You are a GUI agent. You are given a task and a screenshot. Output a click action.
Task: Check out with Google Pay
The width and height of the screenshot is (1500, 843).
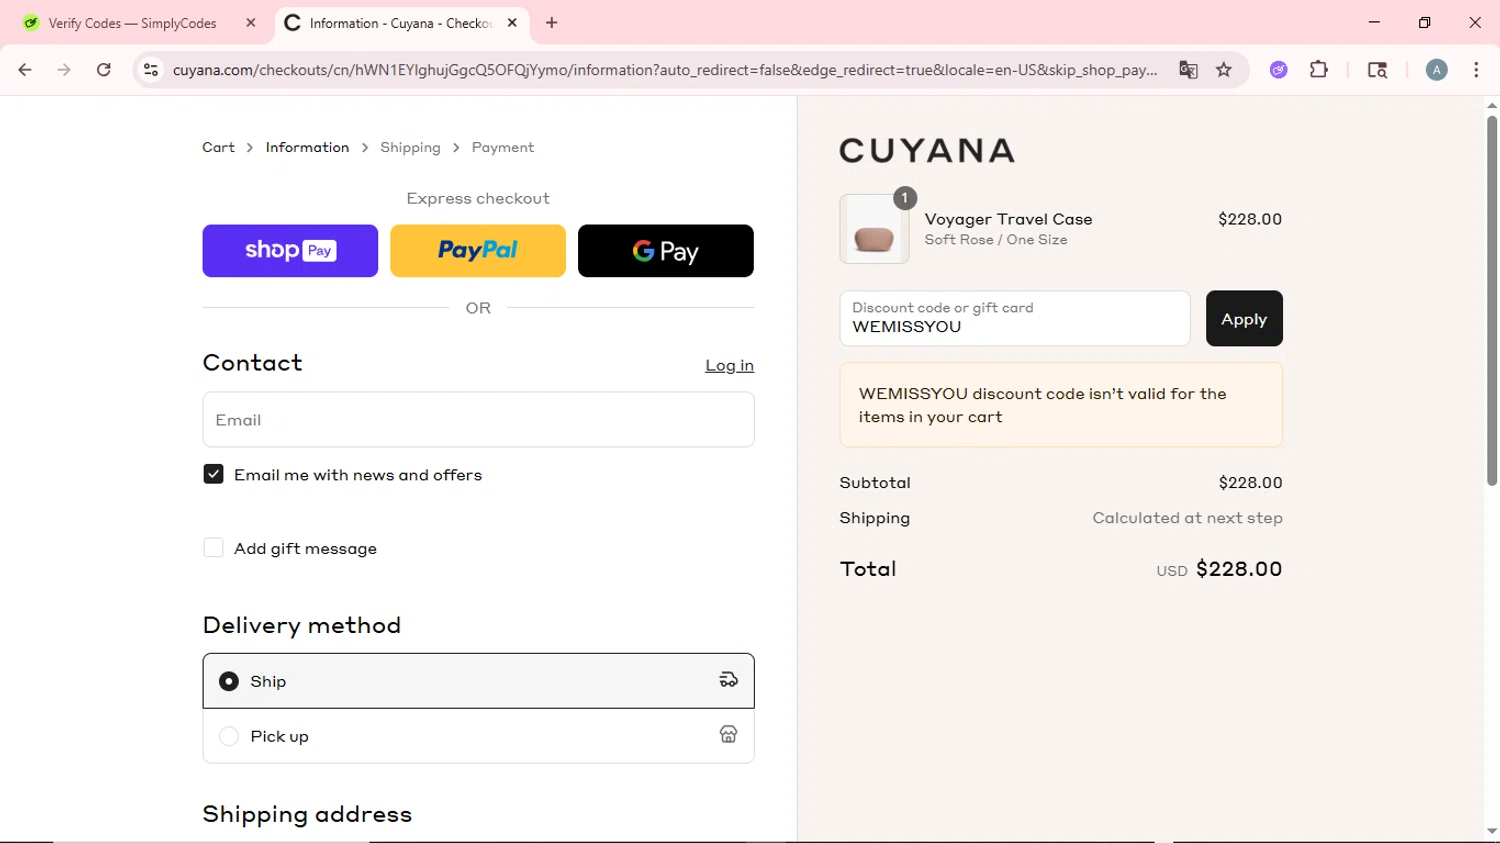point(666,251)
